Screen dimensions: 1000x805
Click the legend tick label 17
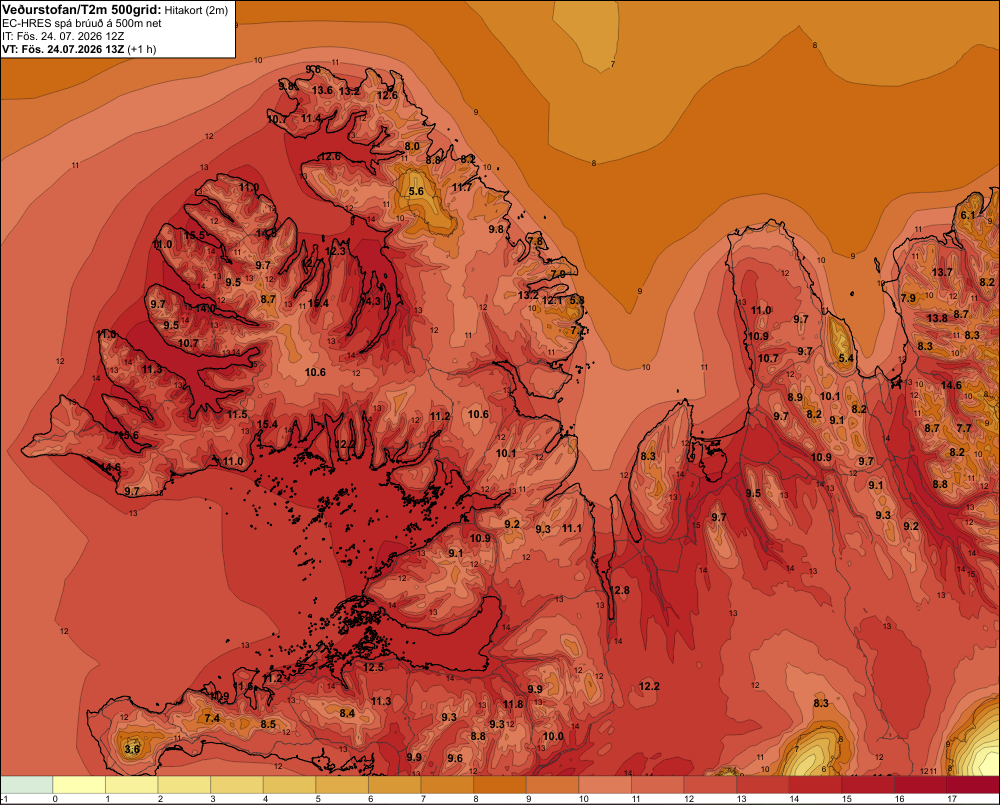952,799
